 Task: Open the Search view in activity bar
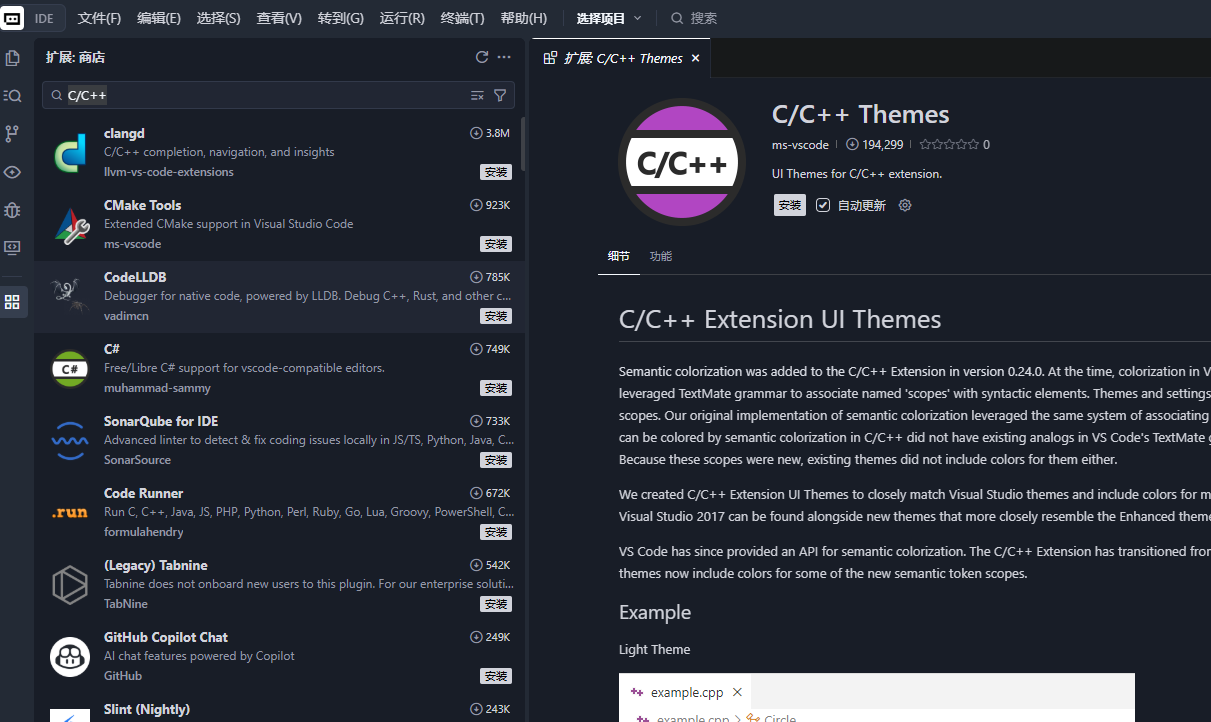pyautogui.click(x=13, y=96)
